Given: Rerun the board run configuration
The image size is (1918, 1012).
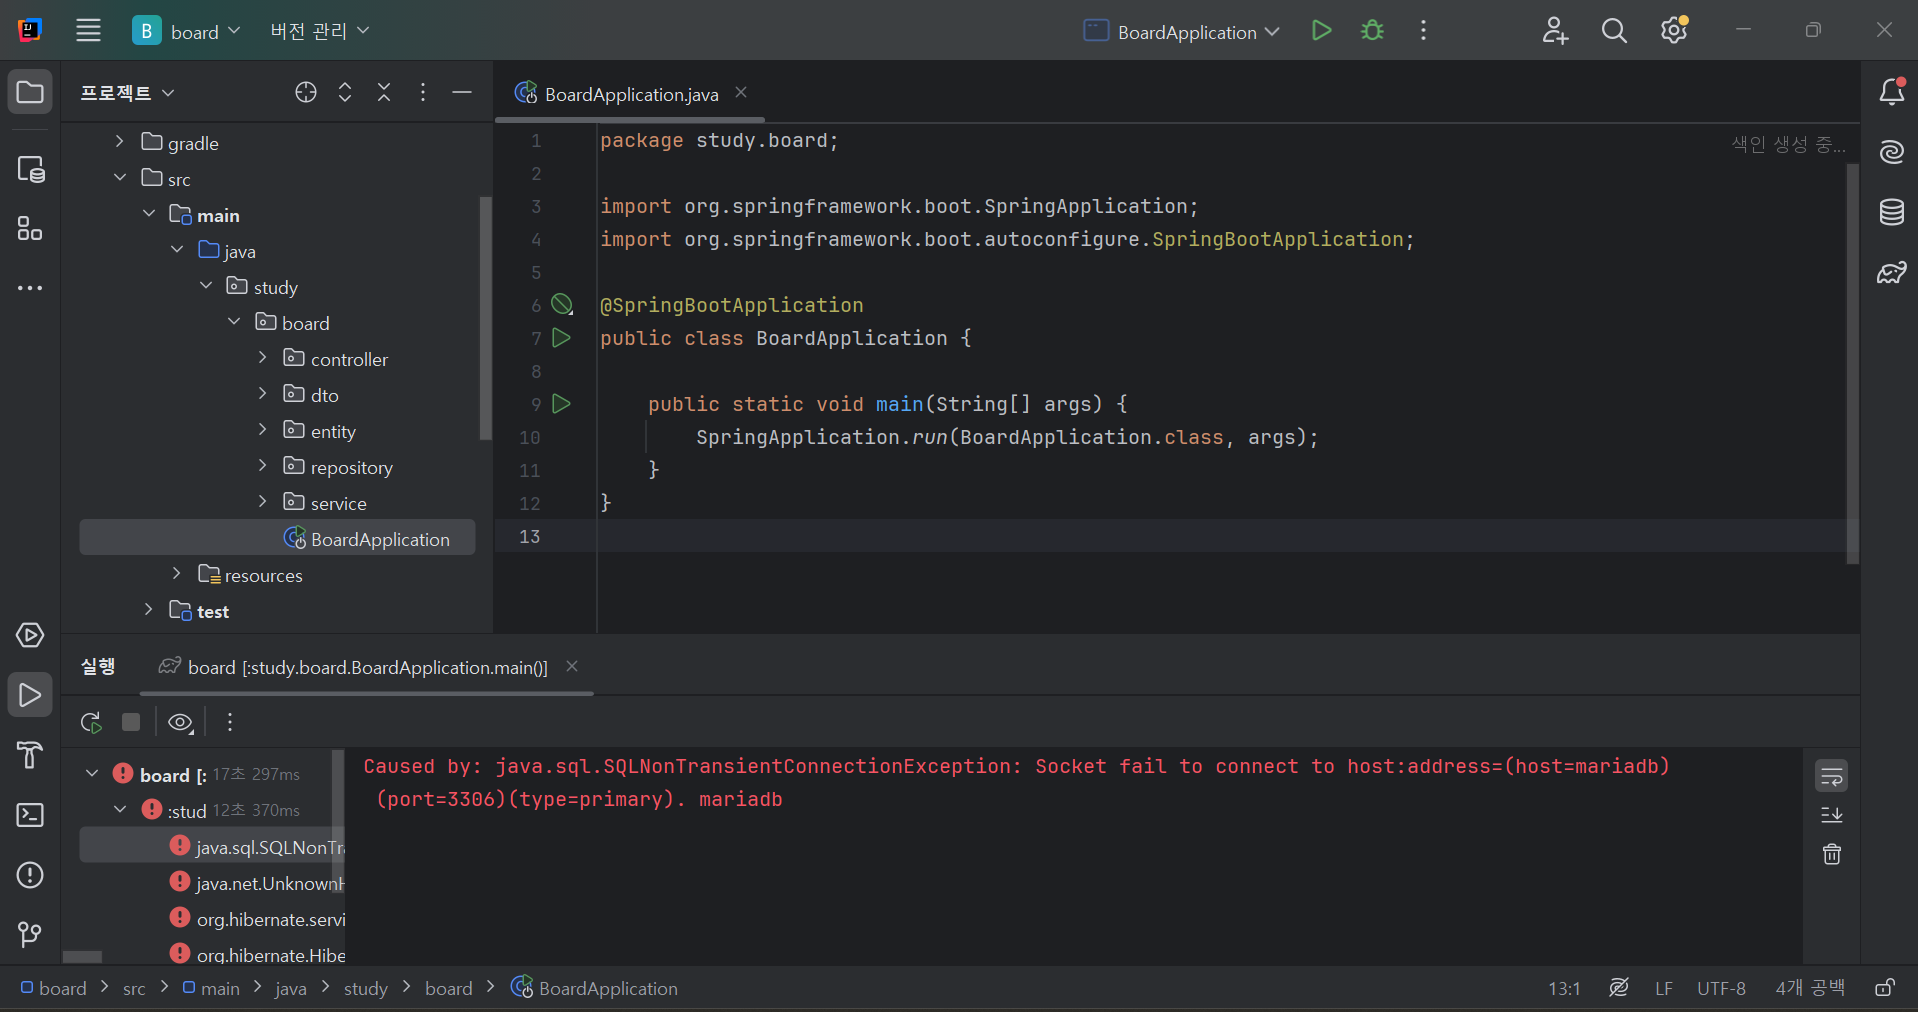Looking at the screenshot, I should (x=91, y=722).
